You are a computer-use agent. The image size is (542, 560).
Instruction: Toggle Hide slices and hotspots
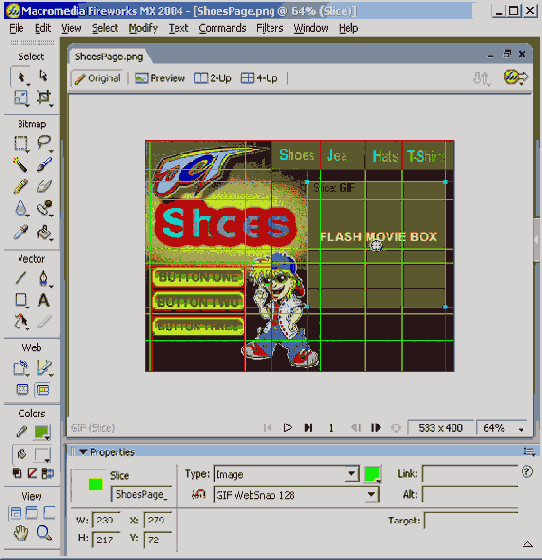[x=22, y=389]
